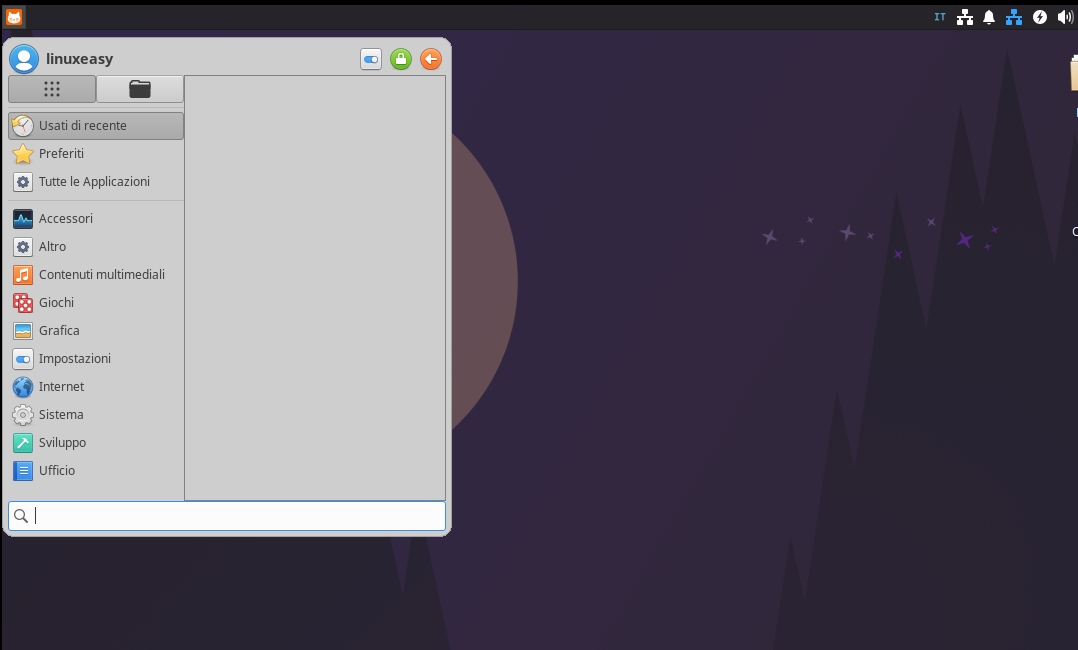Viewport: 1078px width, 650px height.
Task: Click the blue network connection icon
Action: coord(1013,17)
